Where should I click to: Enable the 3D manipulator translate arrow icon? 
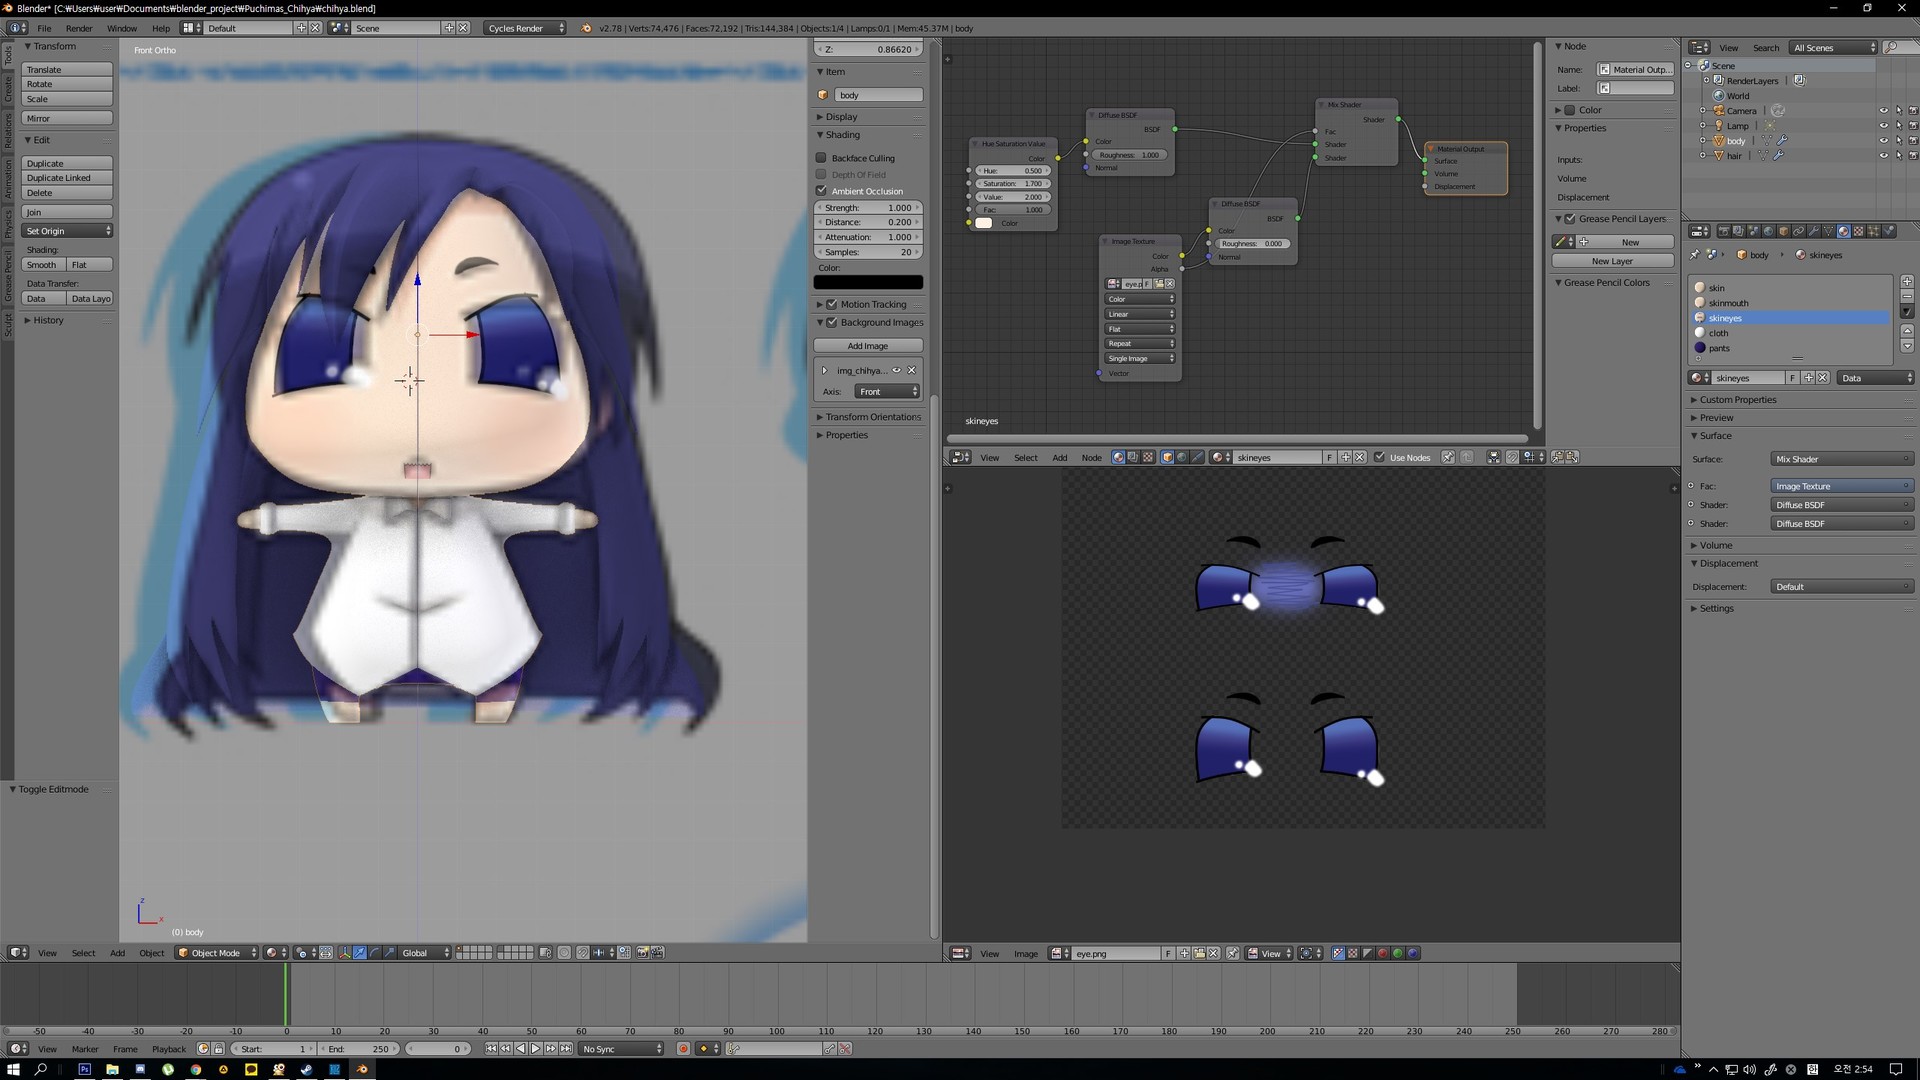(x=359, y=953)
